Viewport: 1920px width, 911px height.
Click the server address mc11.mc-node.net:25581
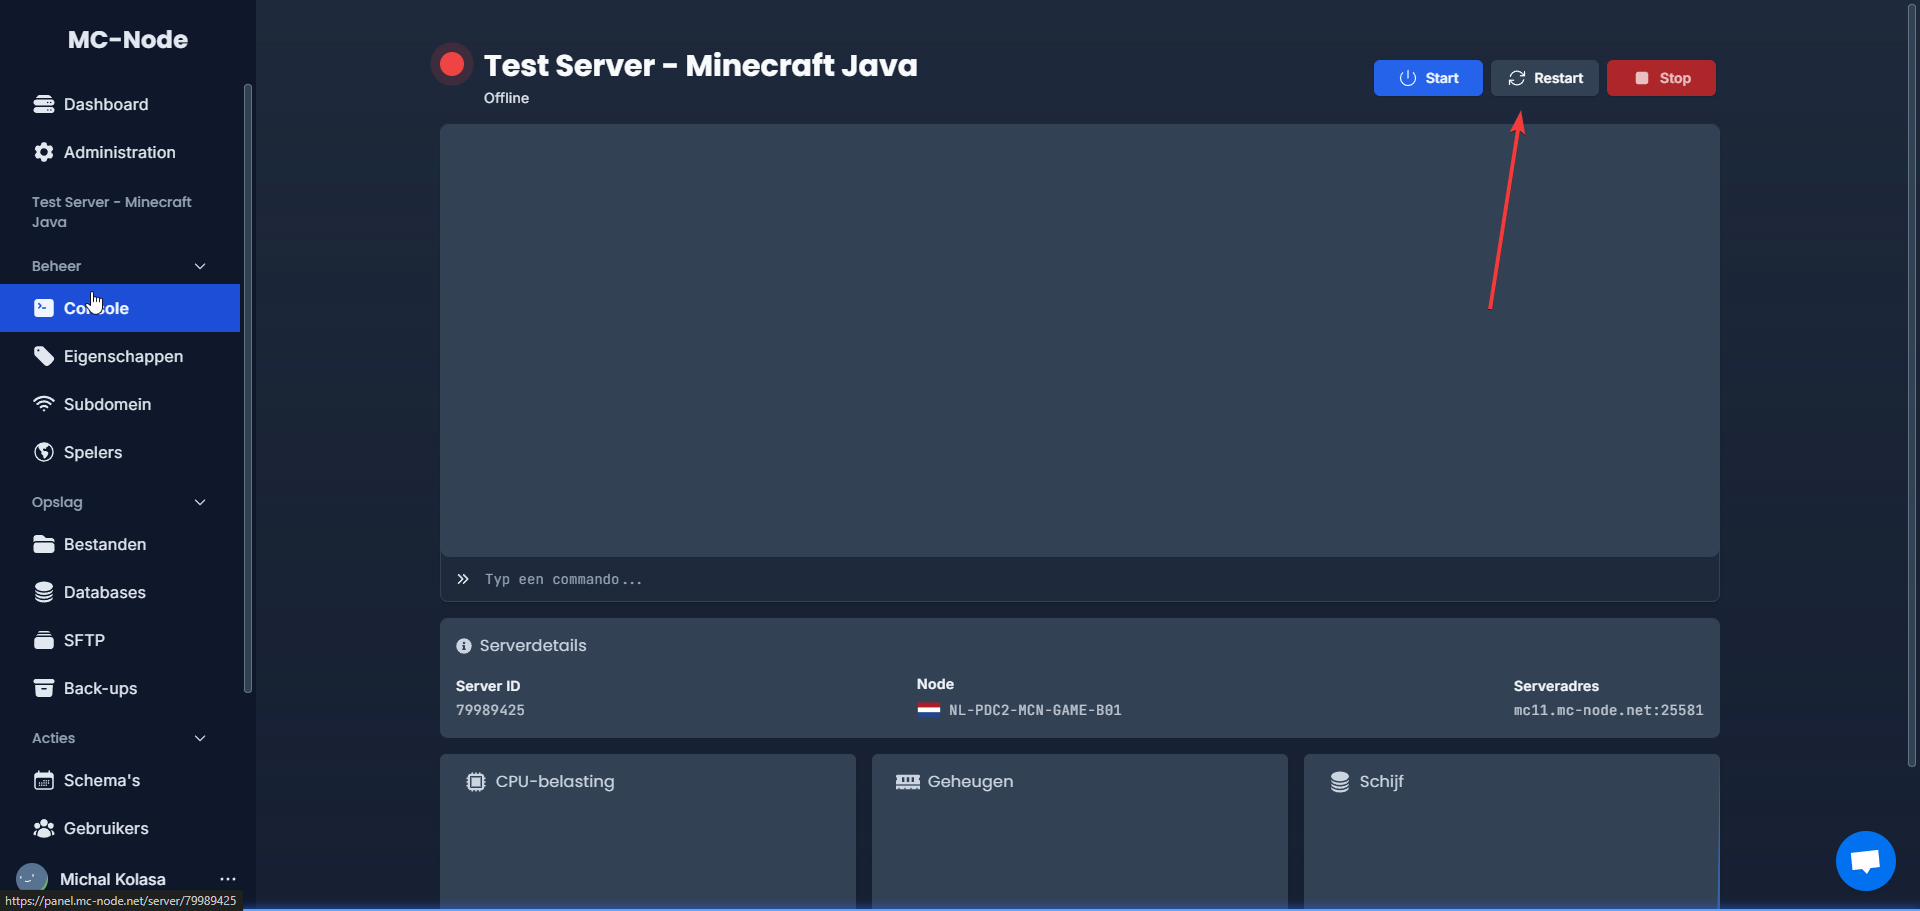point(1608,710)
